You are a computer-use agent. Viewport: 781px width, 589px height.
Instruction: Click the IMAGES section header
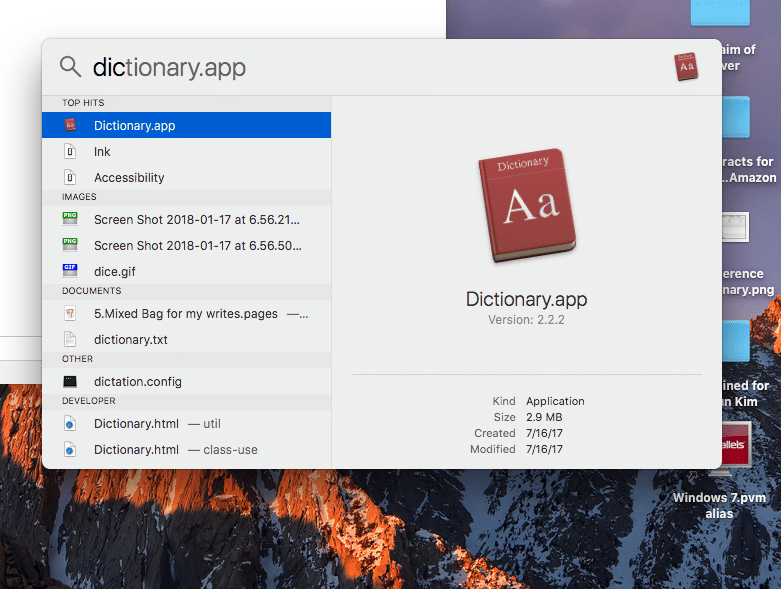[x=79, y=197]
